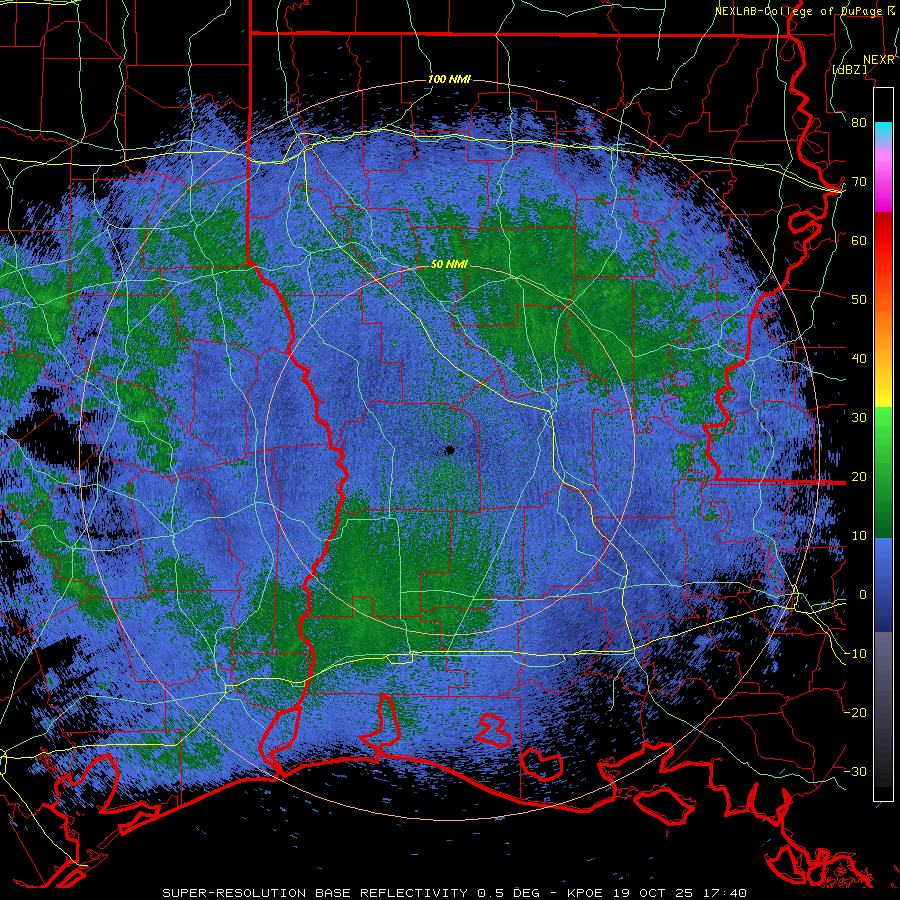Pick the red segment of the colorbar
This screenshot has height=900, width=900.
883,241
